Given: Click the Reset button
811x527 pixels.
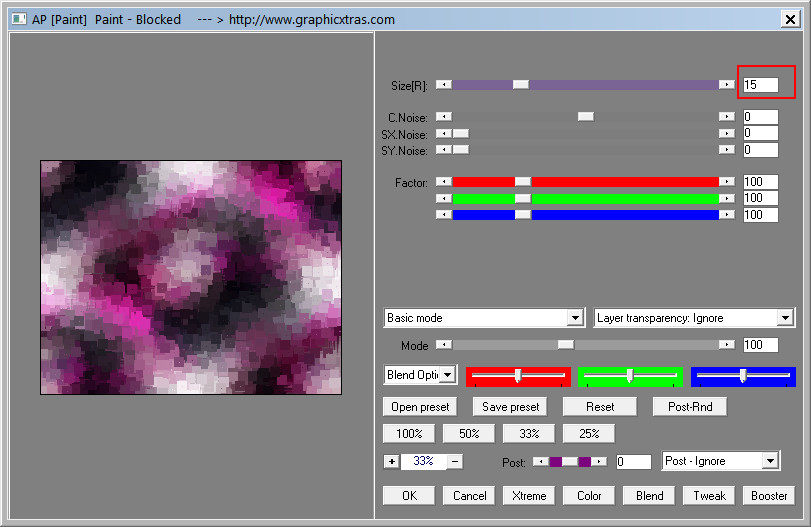Looking at the screenshot, I should (x=600, y=407).
